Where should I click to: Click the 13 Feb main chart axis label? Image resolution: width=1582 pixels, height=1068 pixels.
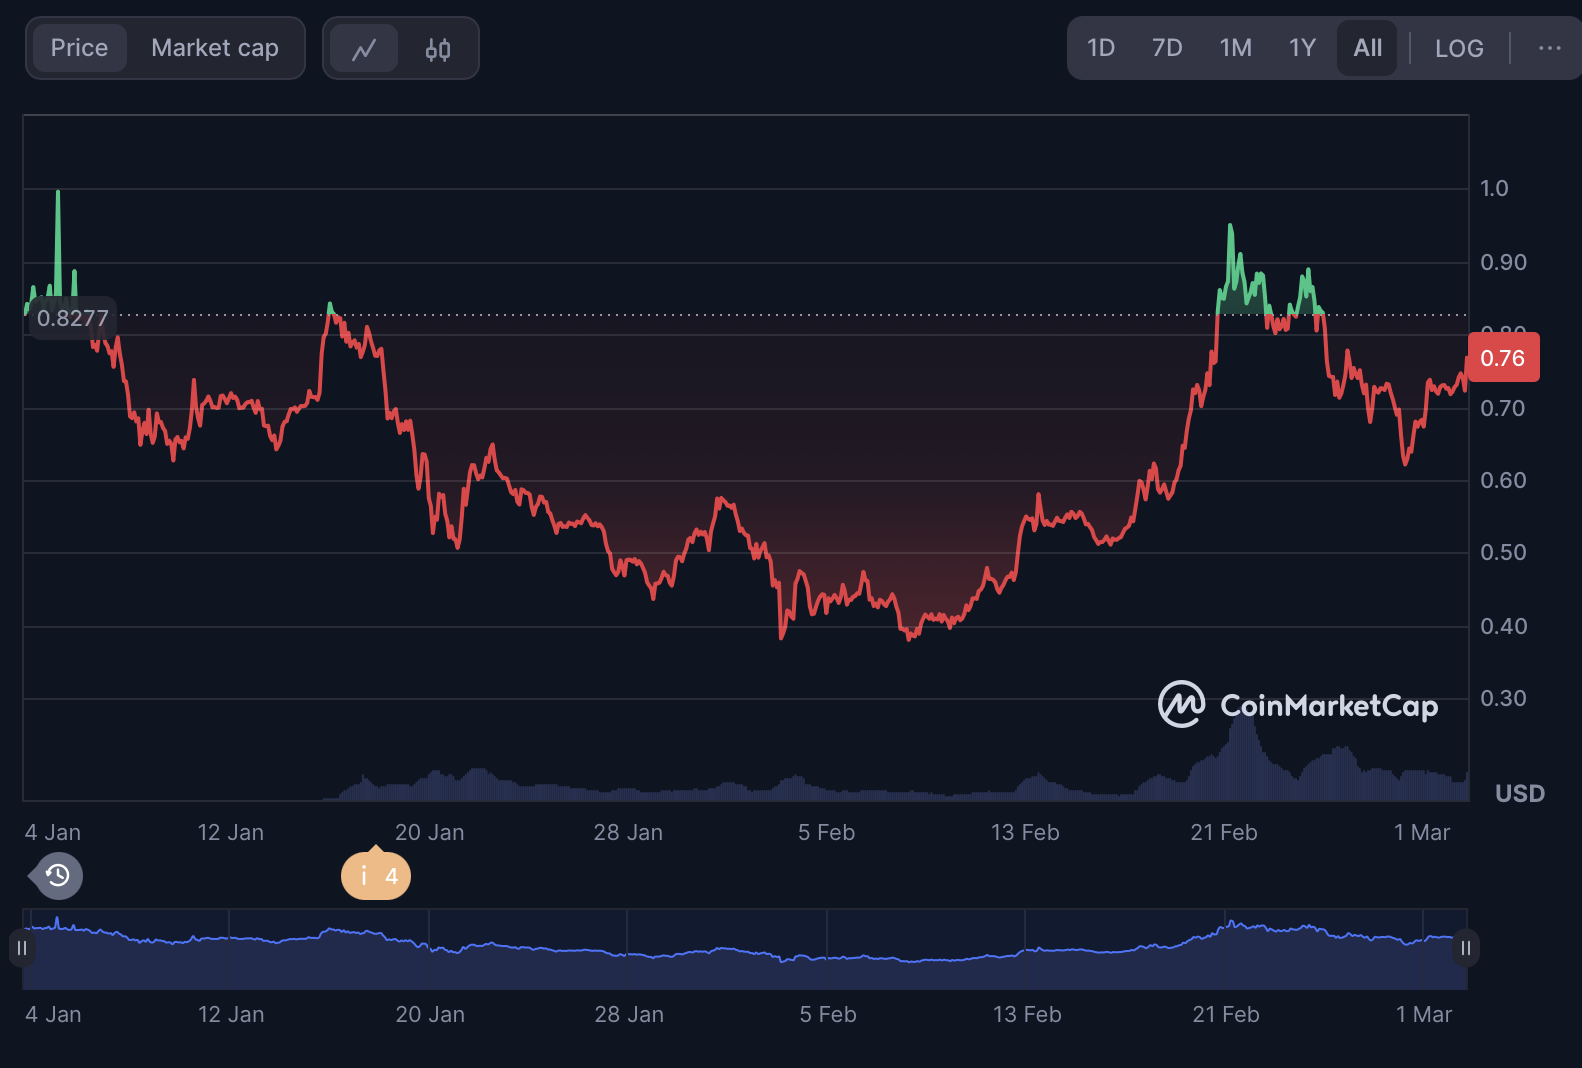coord(1025,832)
